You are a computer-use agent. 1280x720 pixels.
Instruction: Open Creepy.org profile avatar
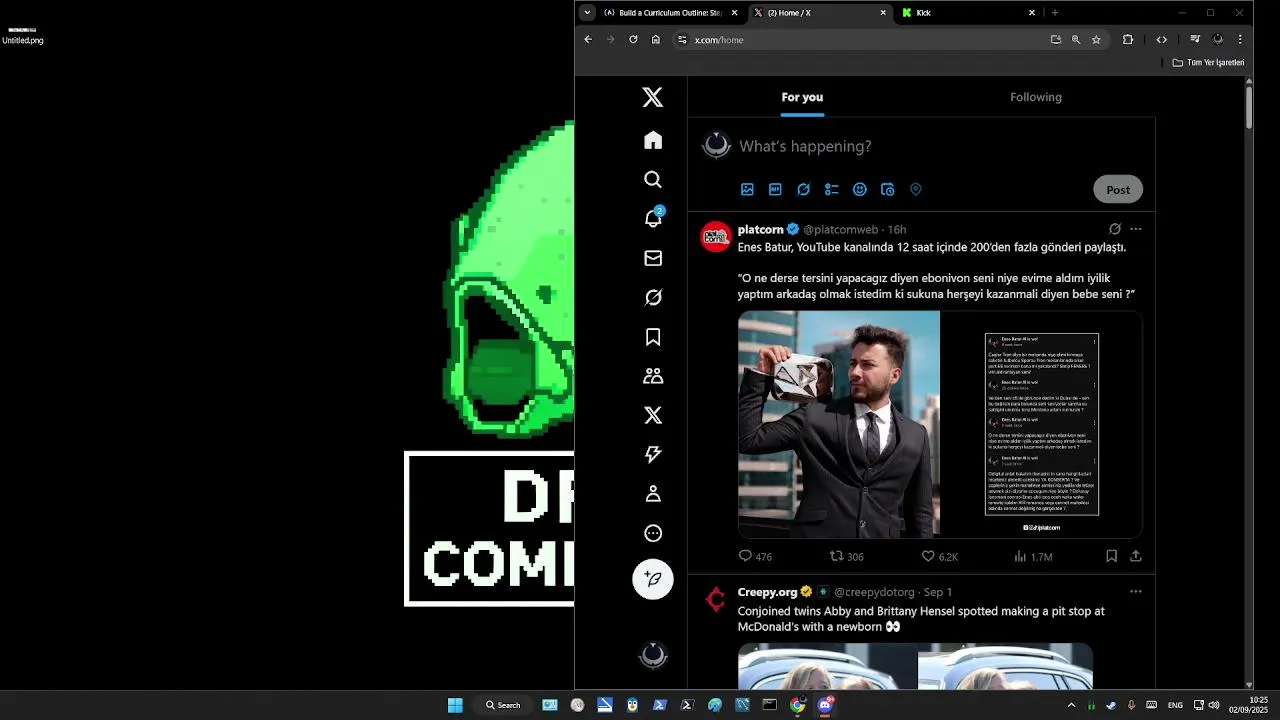click(716, 599)
